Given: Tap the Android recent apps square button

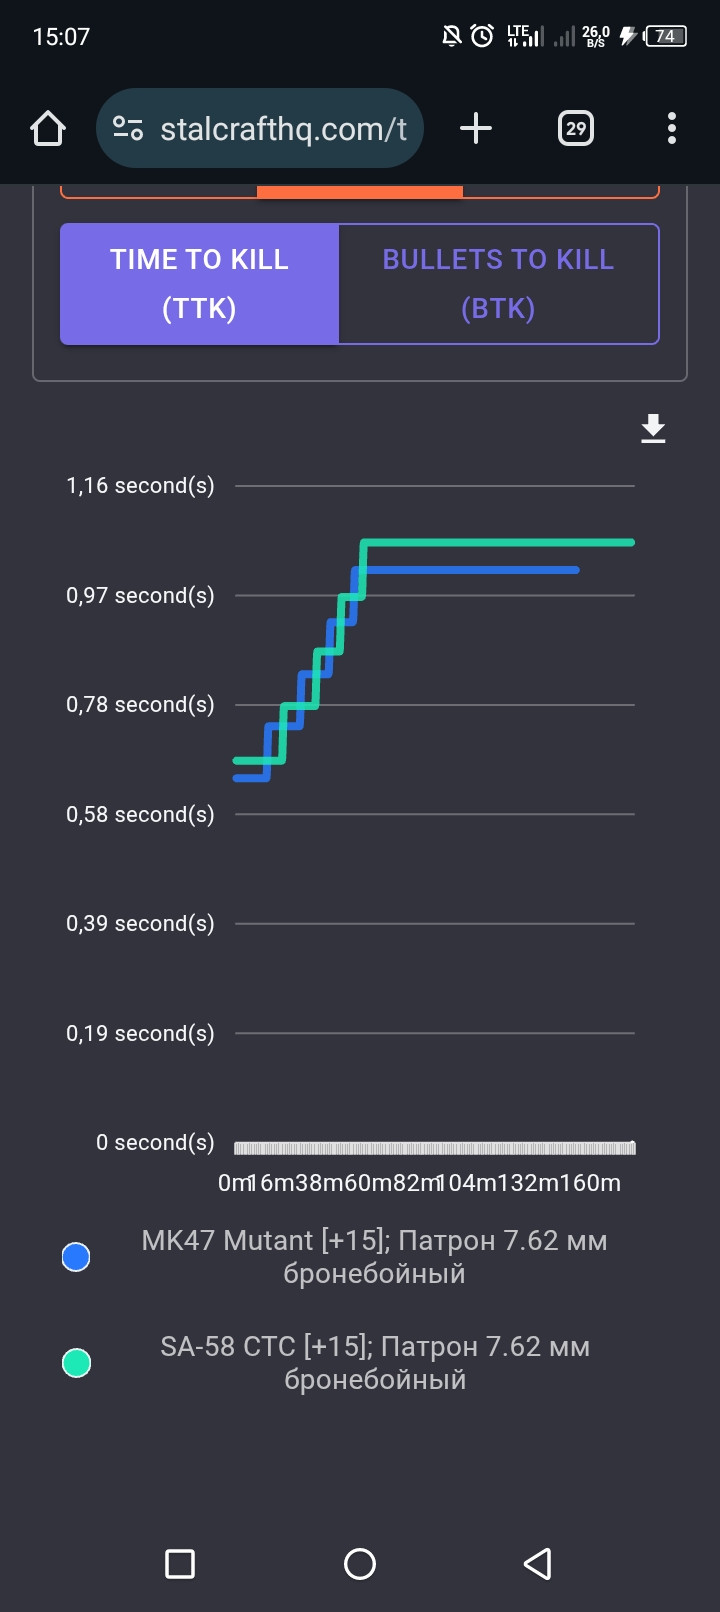Looking at the screenshot, I should (180, 1564).
